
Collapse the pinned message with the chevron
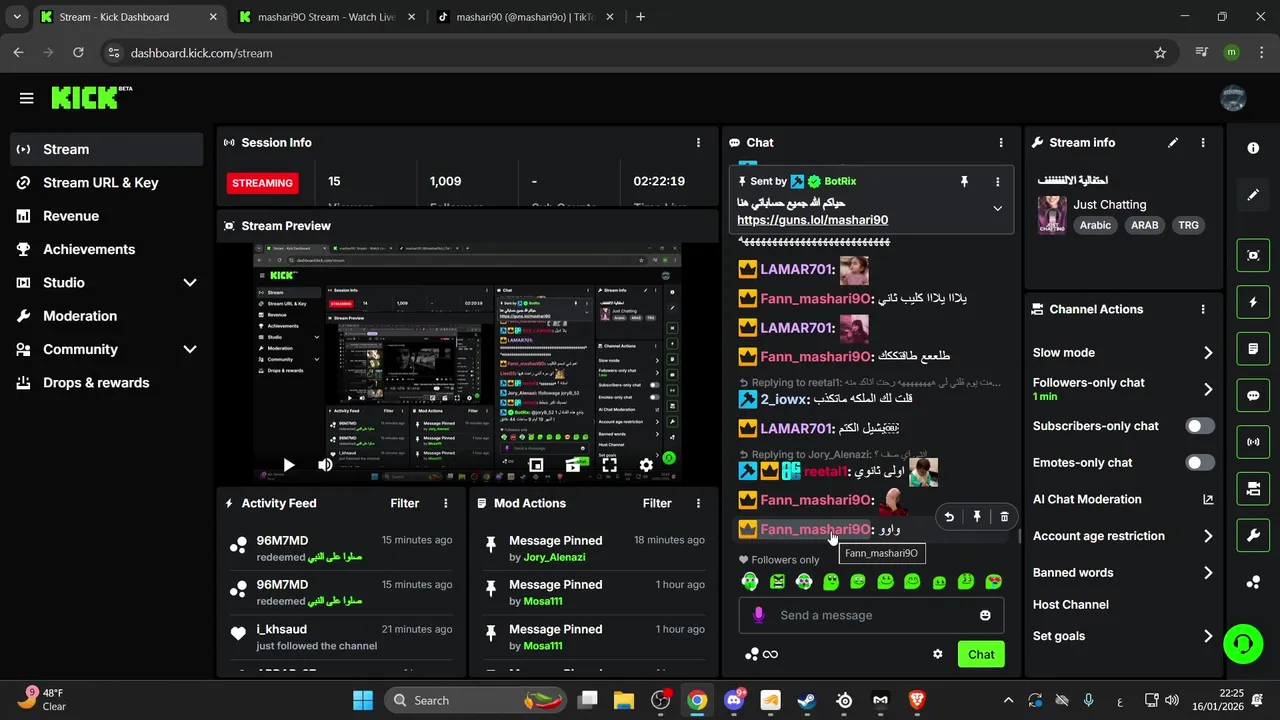click(997, 208)
